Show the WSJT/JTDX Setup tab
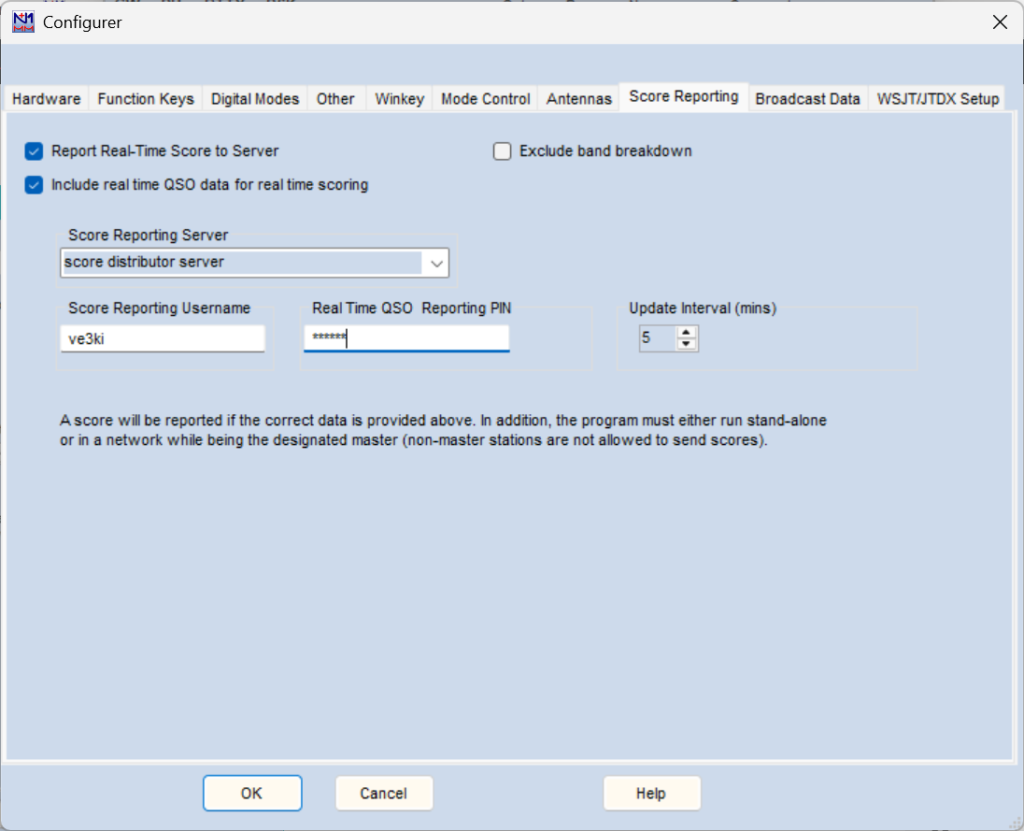This screenshot has height=831, width=1024. (937, 99)
